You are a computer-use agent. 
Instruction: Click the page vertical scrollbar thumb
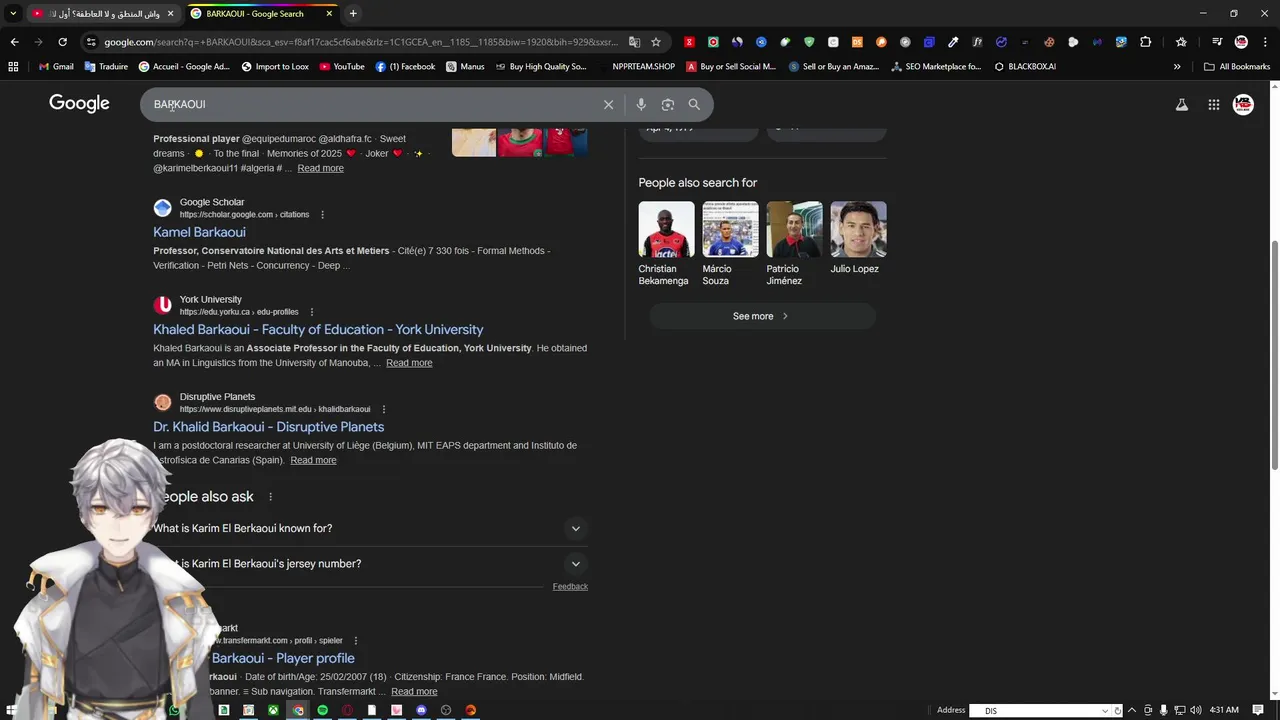point(1274,355)
